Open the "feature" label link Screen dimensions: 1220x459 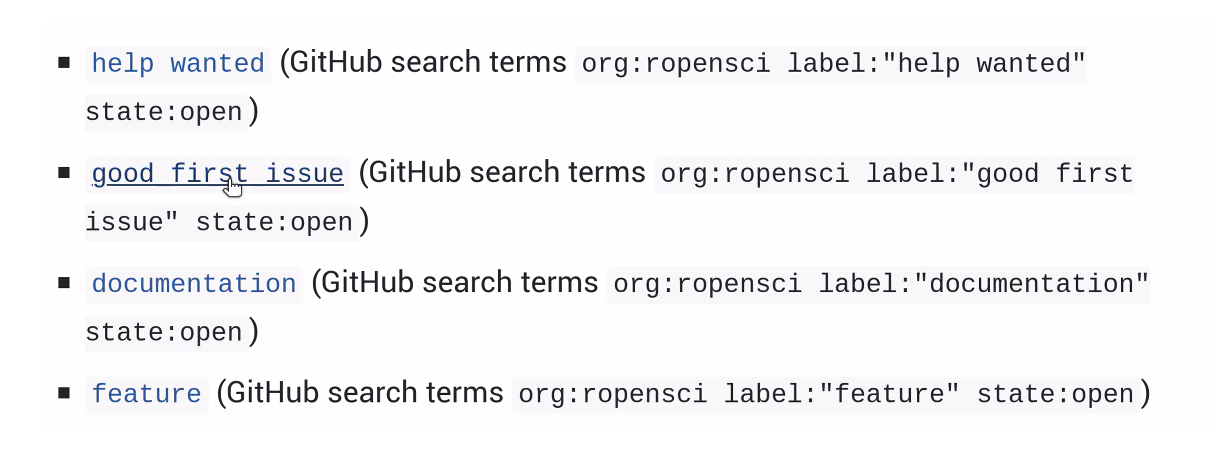[x=146, y=394]
